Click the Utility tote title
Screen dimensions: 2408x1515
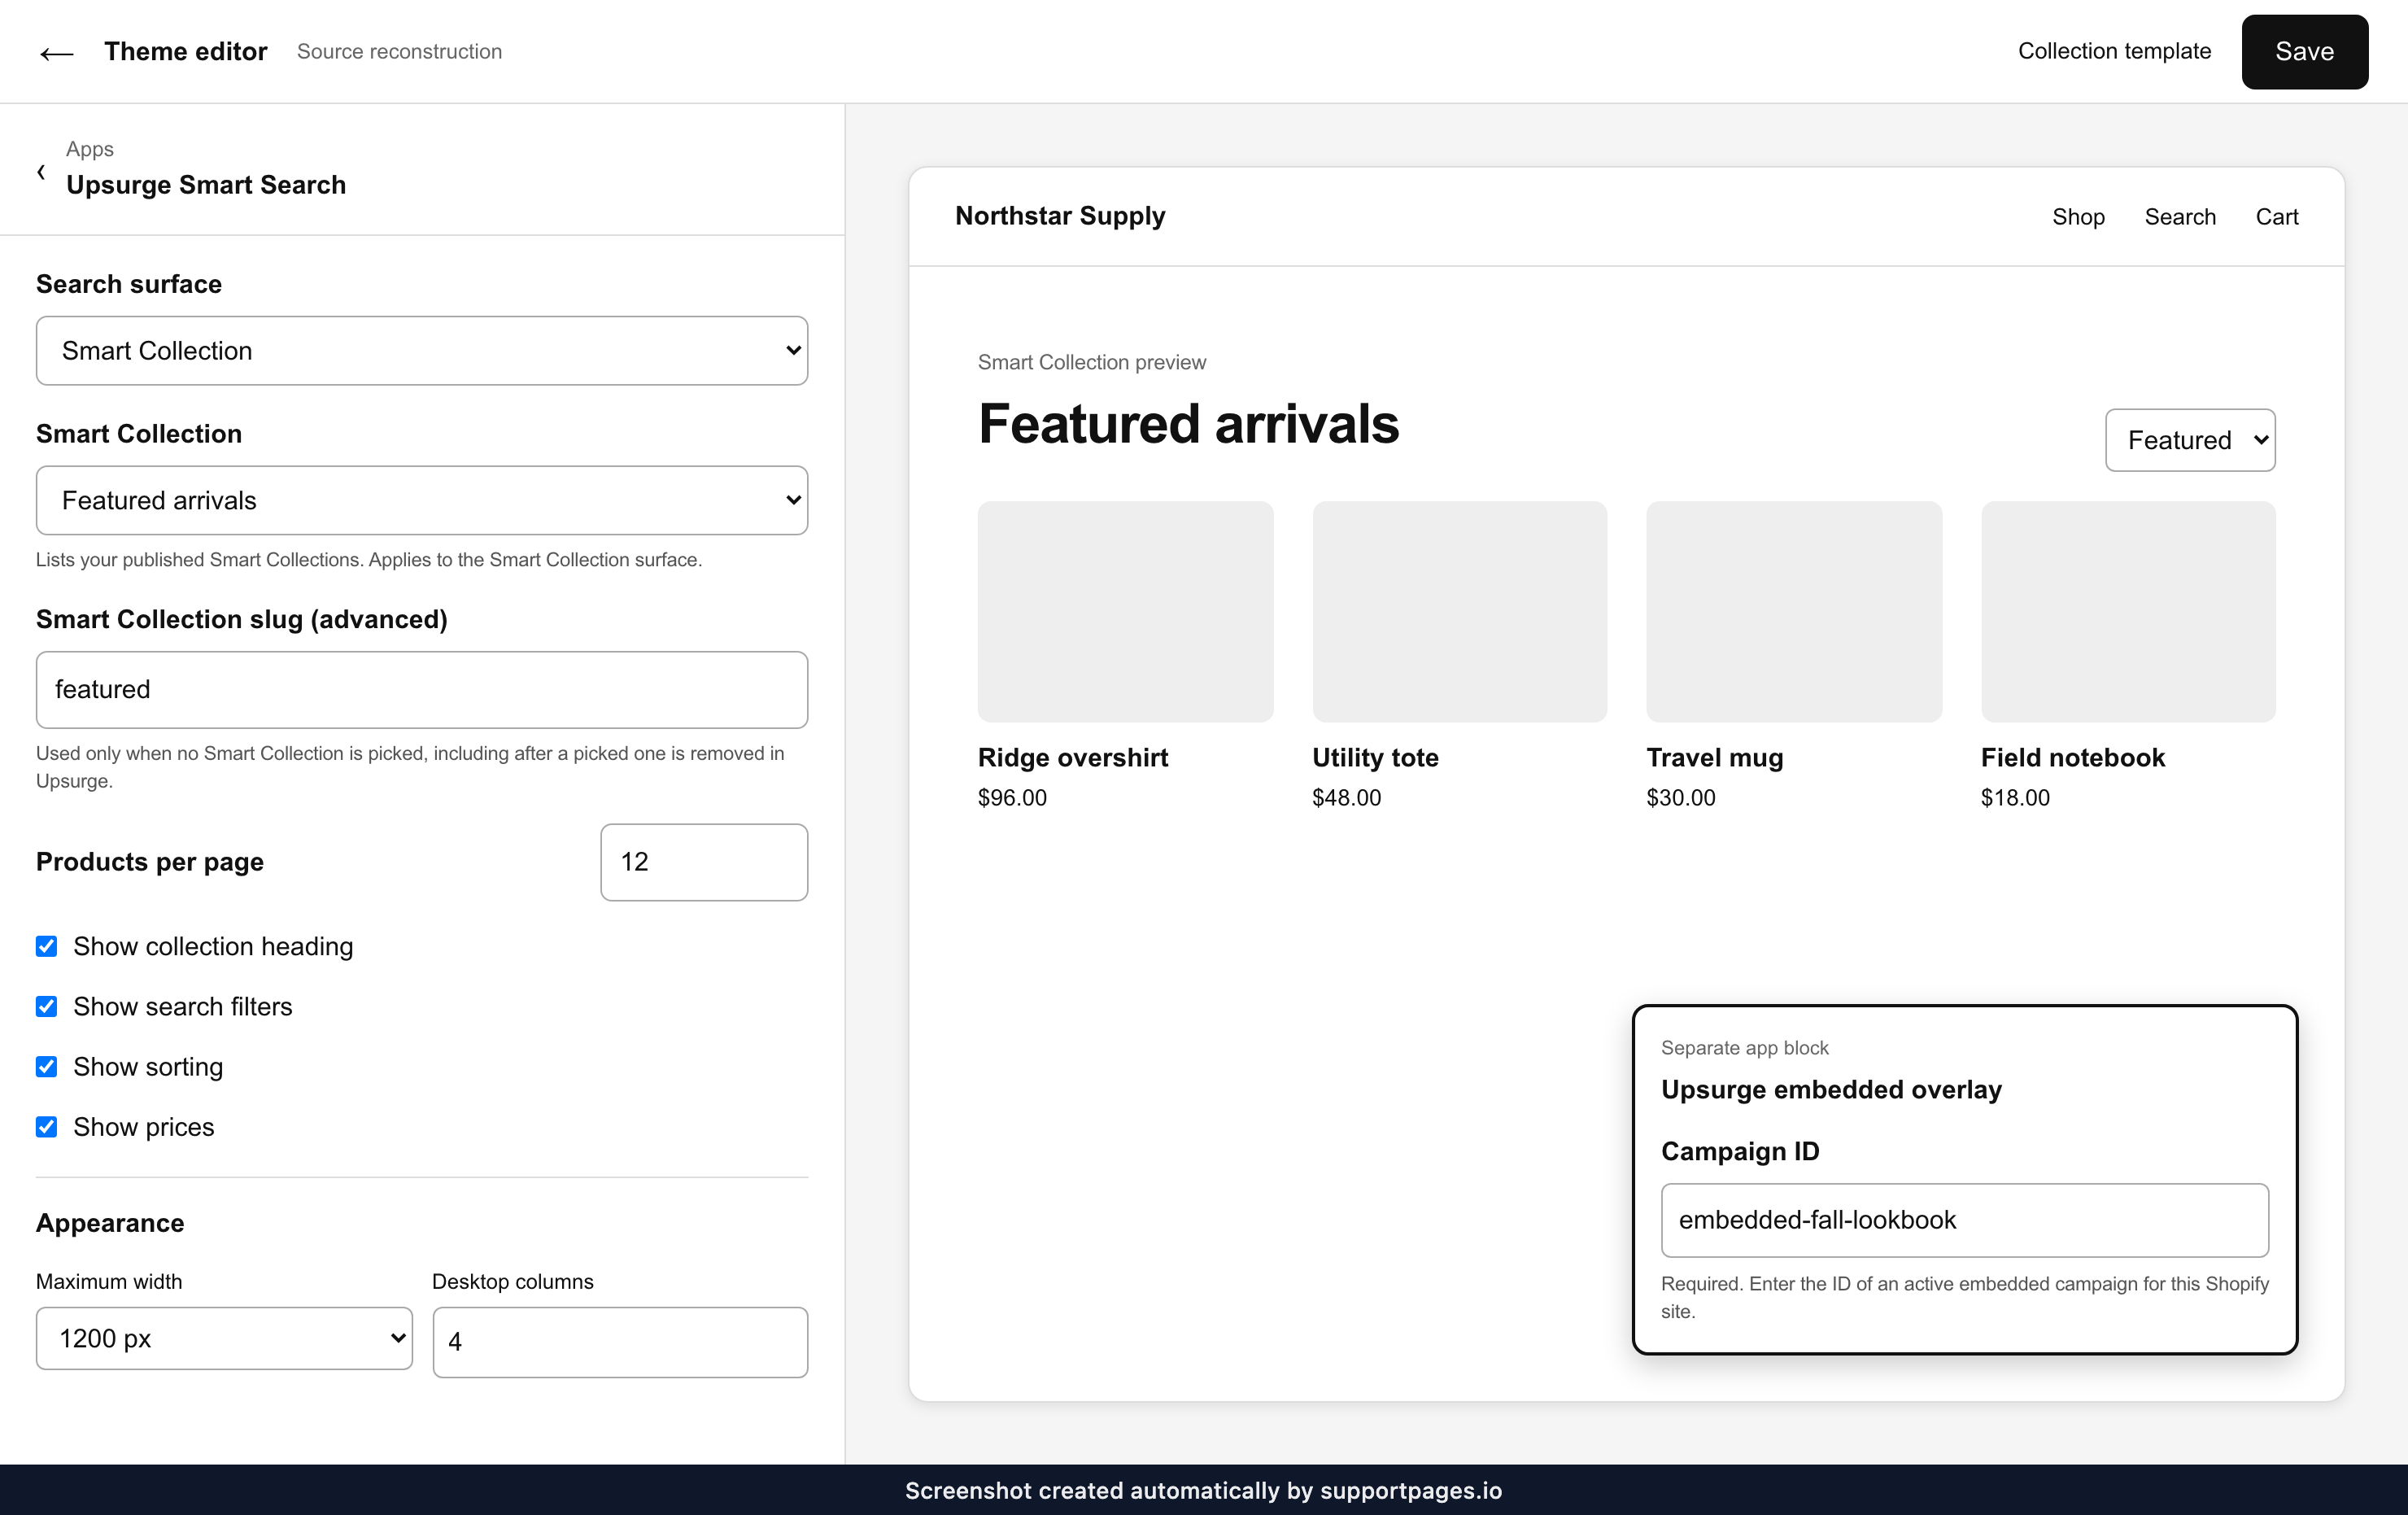click(x=1375, y=758)
